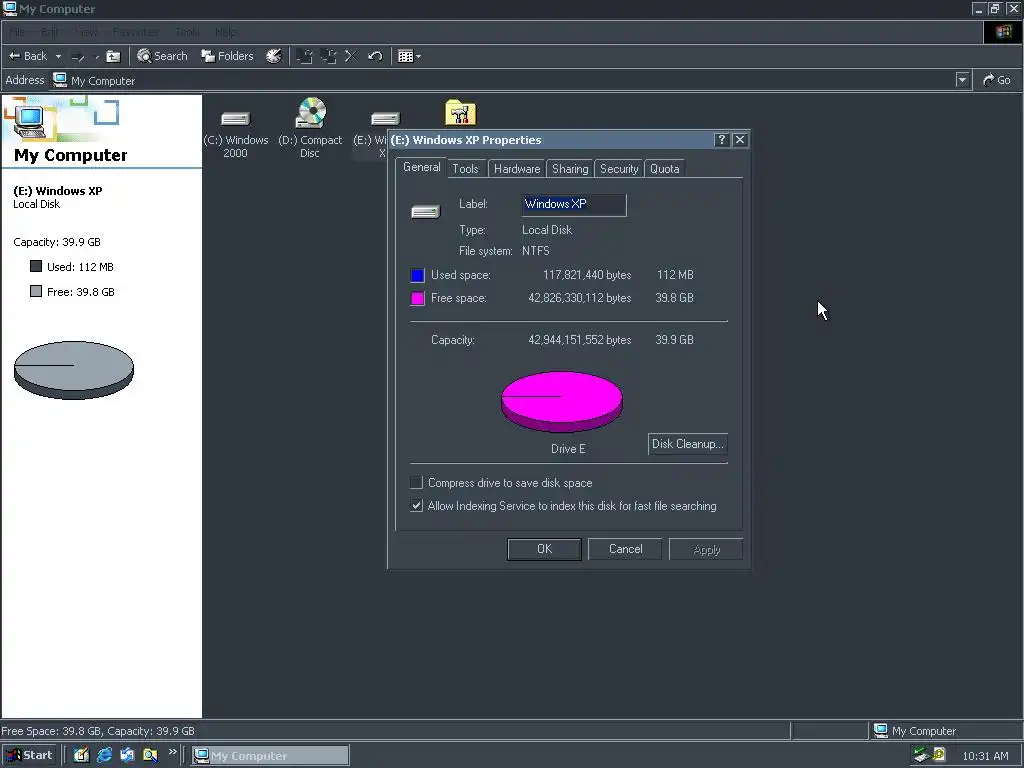The height and width of the screenshot is (768, 1024).
Task: Go back using the Back arrow
Action: click(x=27, y=56)
